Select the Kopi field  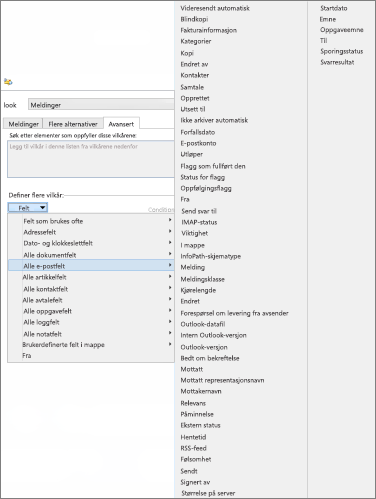(x=187, y=53)
